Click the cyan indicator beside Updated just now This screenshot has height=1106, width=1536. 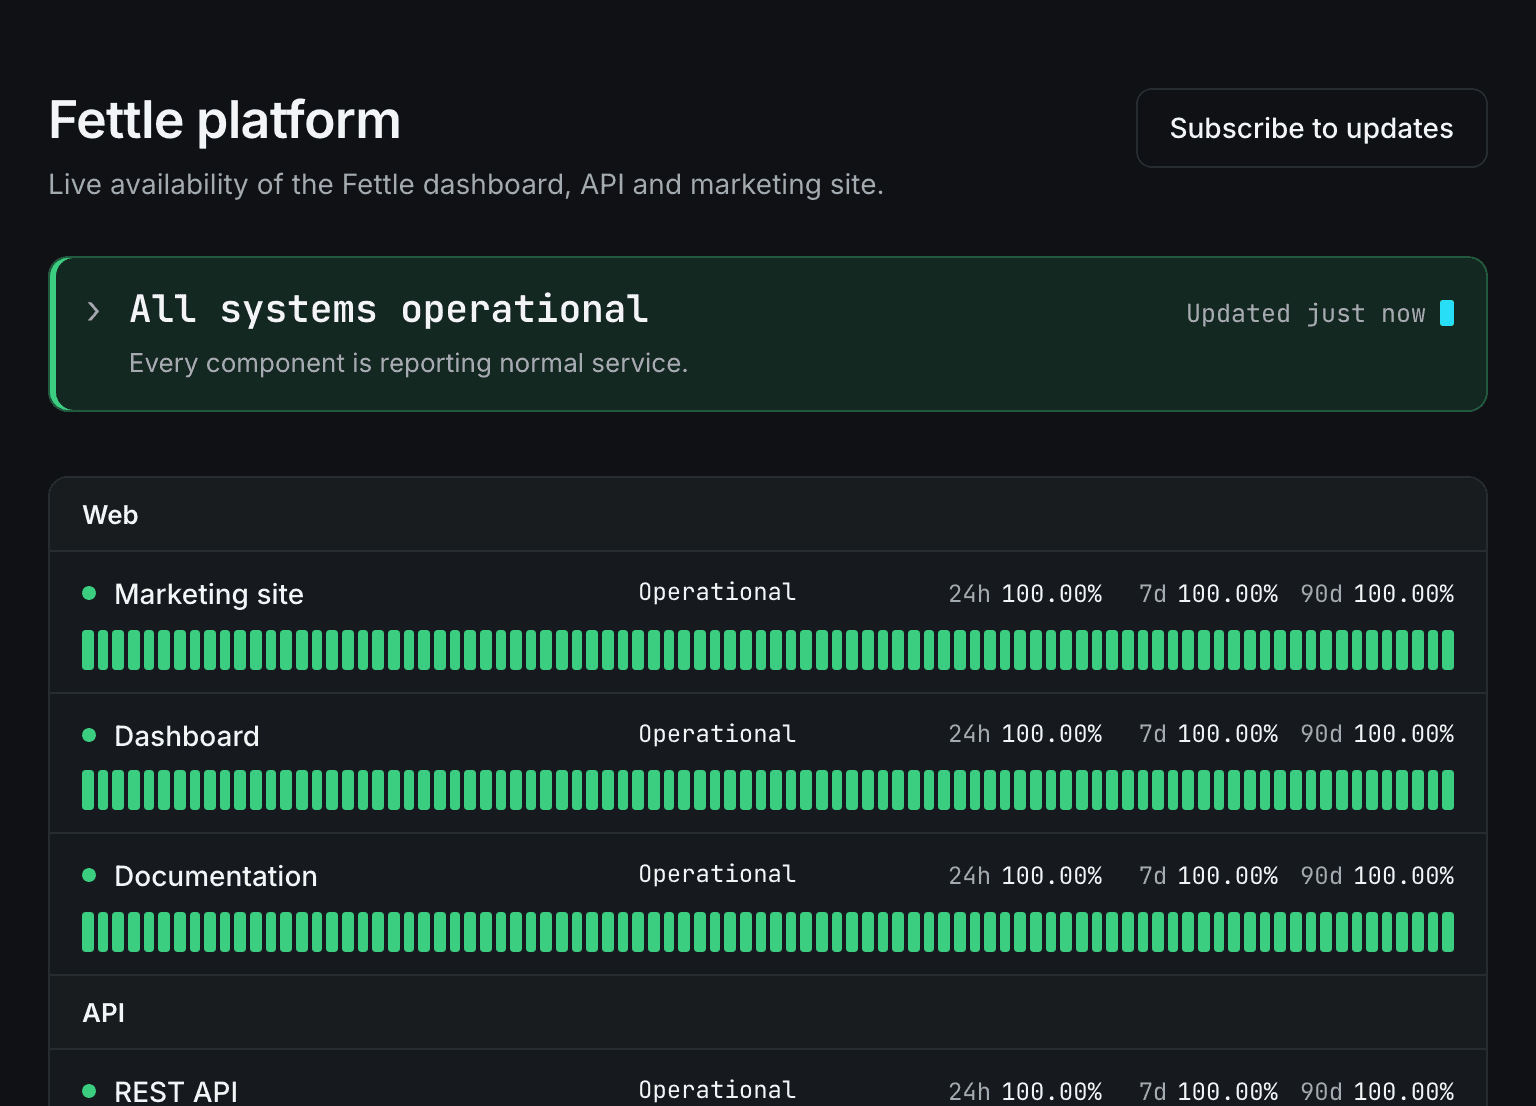pyautogui.click(x=1447, y=313)
